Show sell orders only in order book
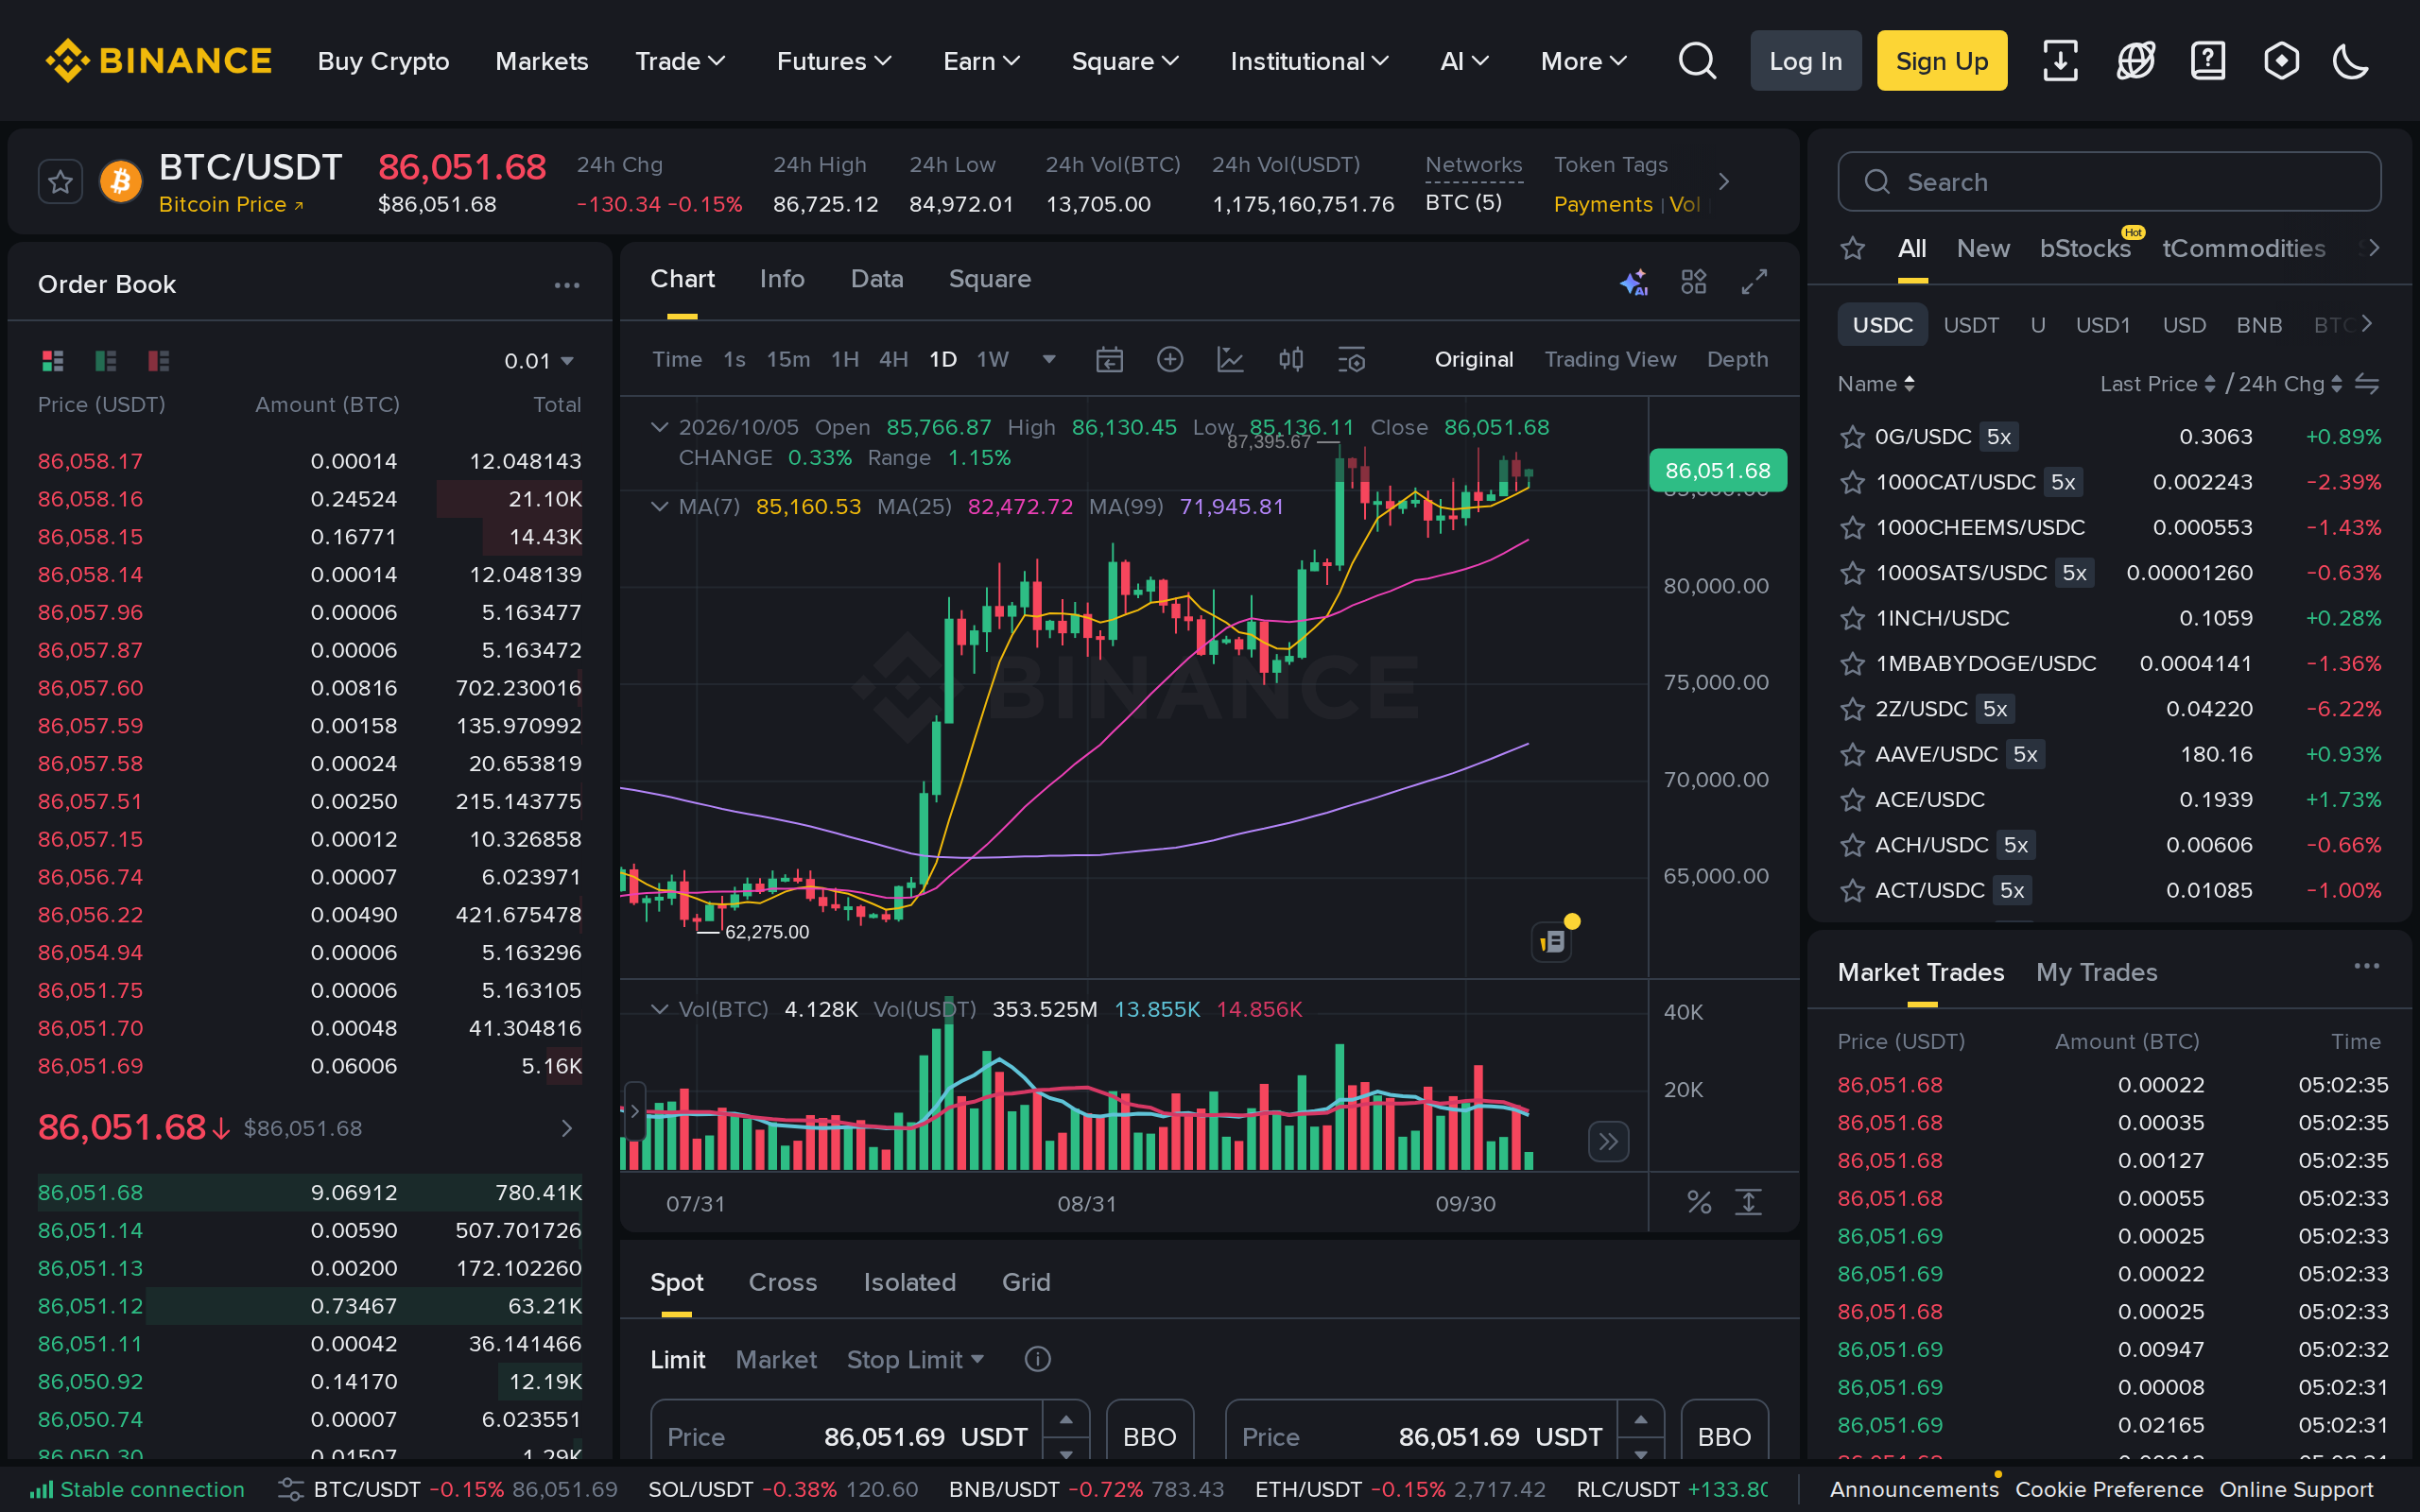 [158, 360]
